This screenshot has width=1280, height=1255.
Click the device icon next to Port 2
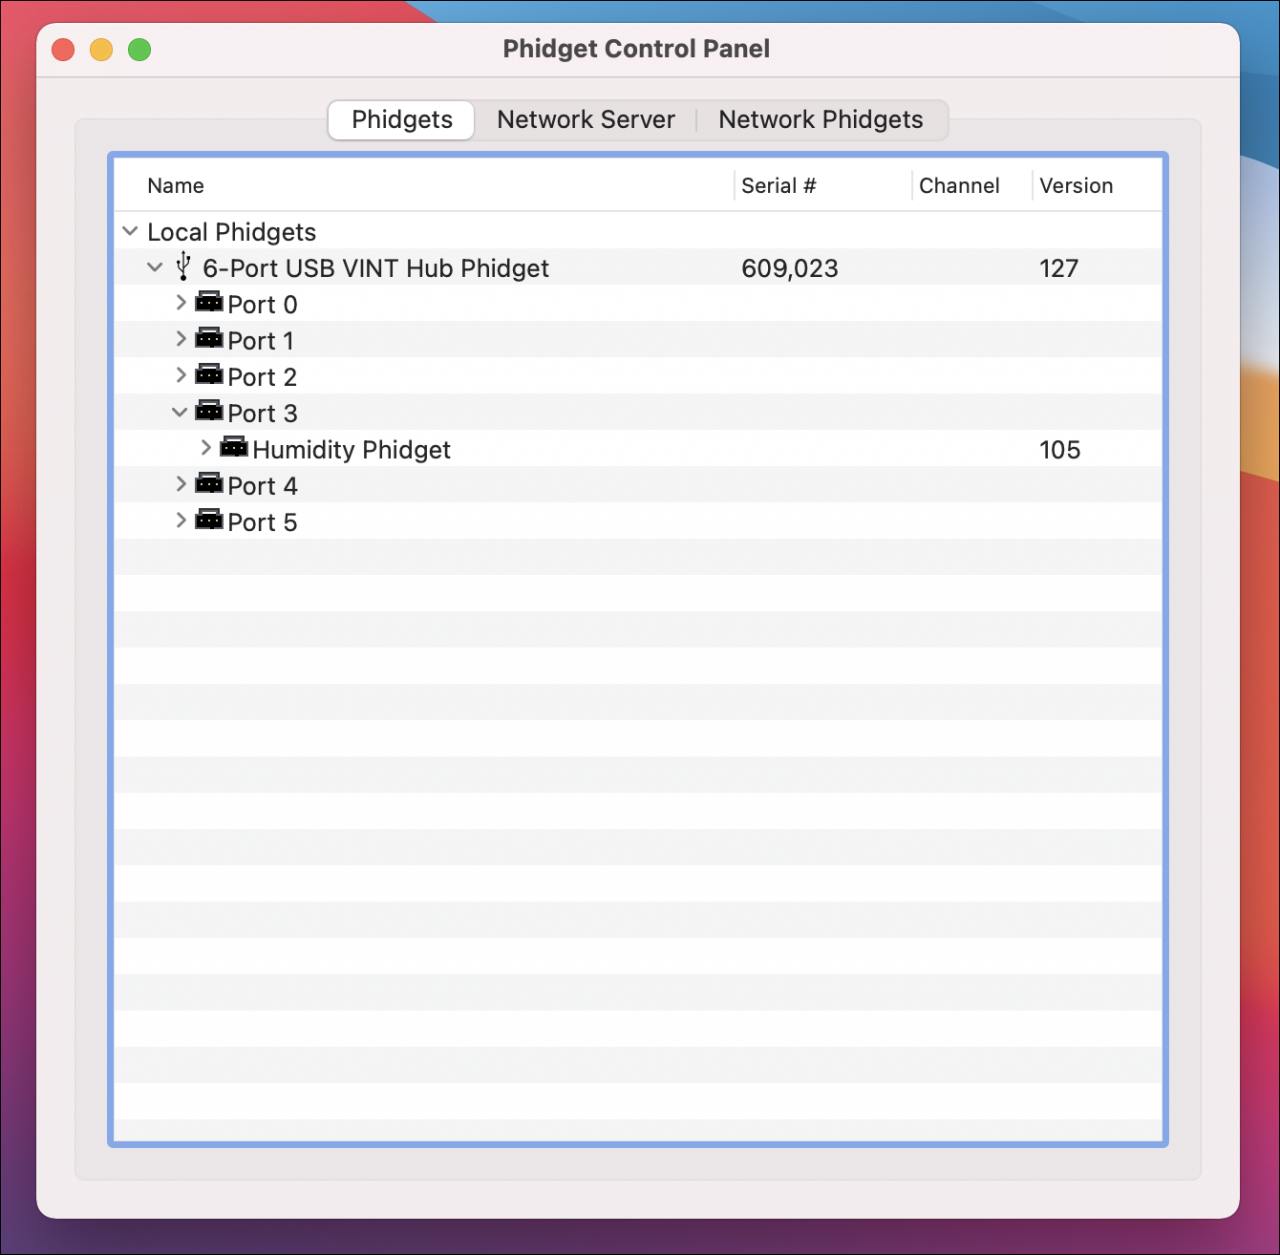click(x=209, y=376)
